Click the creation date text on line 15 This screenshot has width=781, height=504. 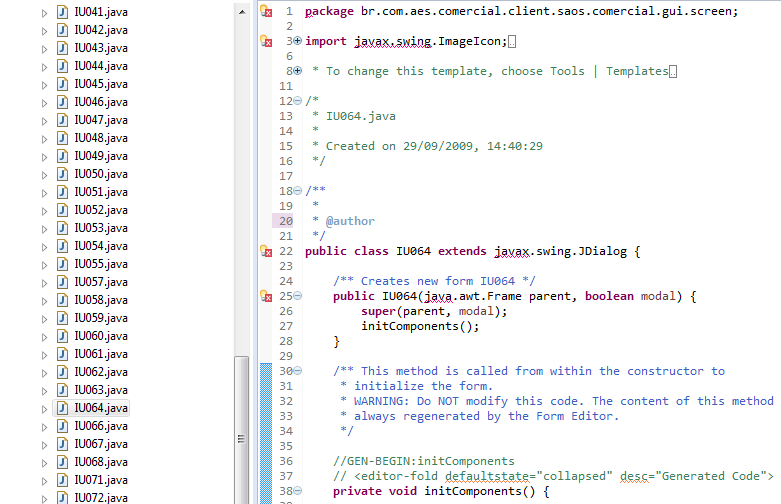434,146
